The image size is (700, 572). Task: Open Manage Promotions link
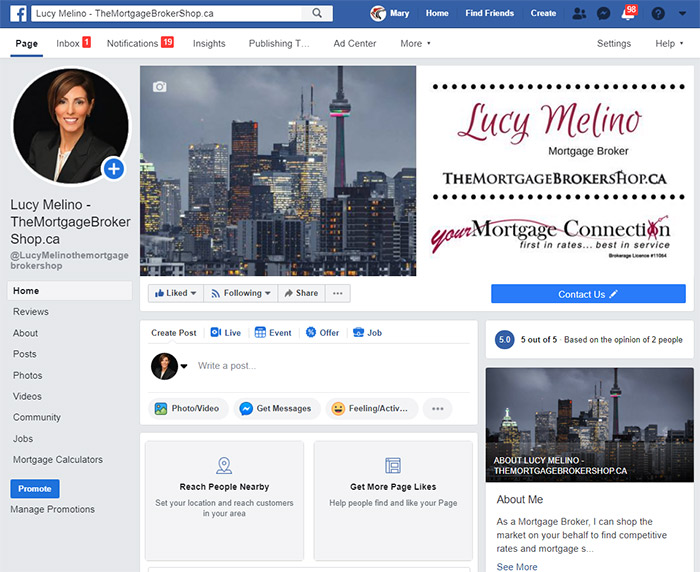point(53,509)
